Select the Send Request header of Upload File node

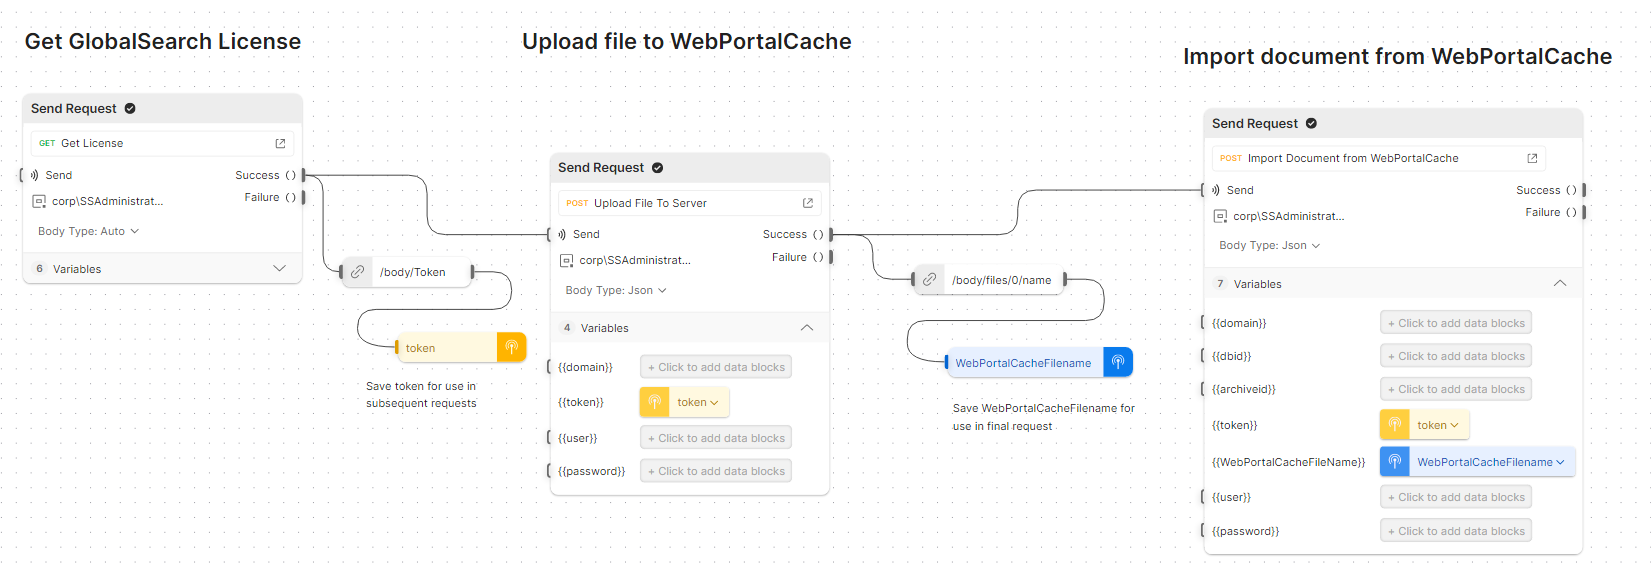pyautogui.click(x=601, y=168)
